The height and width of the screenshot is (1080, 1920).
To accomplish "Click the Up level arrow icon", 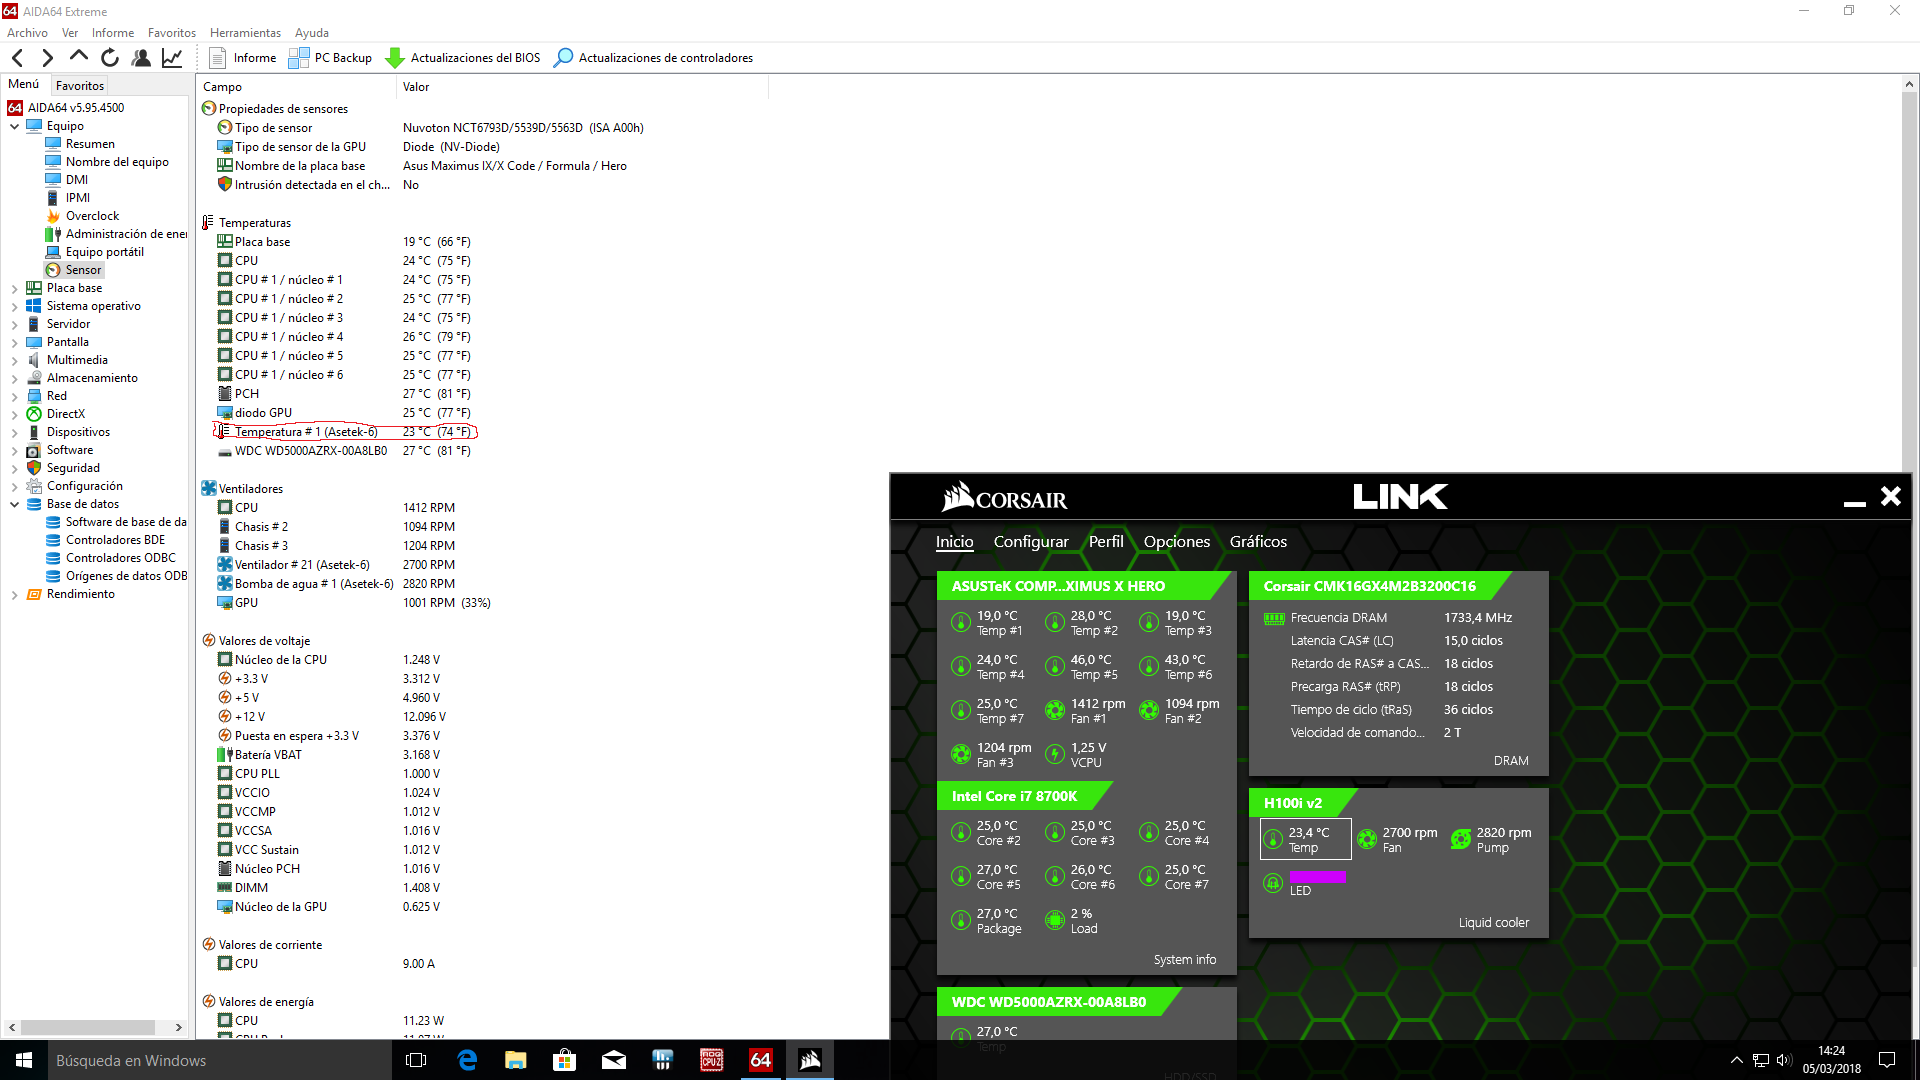I will [79, 57].
